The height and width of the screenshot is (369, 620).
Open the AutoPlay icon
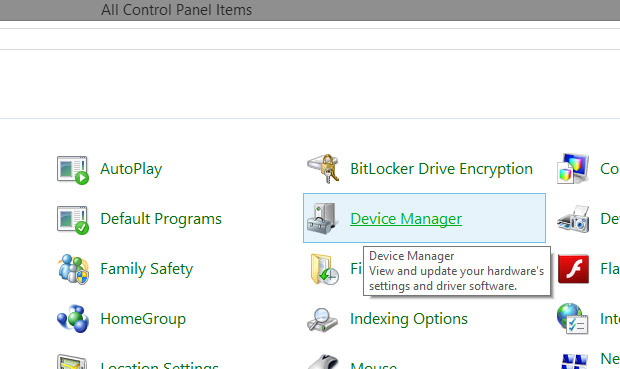tap(72, 170)
